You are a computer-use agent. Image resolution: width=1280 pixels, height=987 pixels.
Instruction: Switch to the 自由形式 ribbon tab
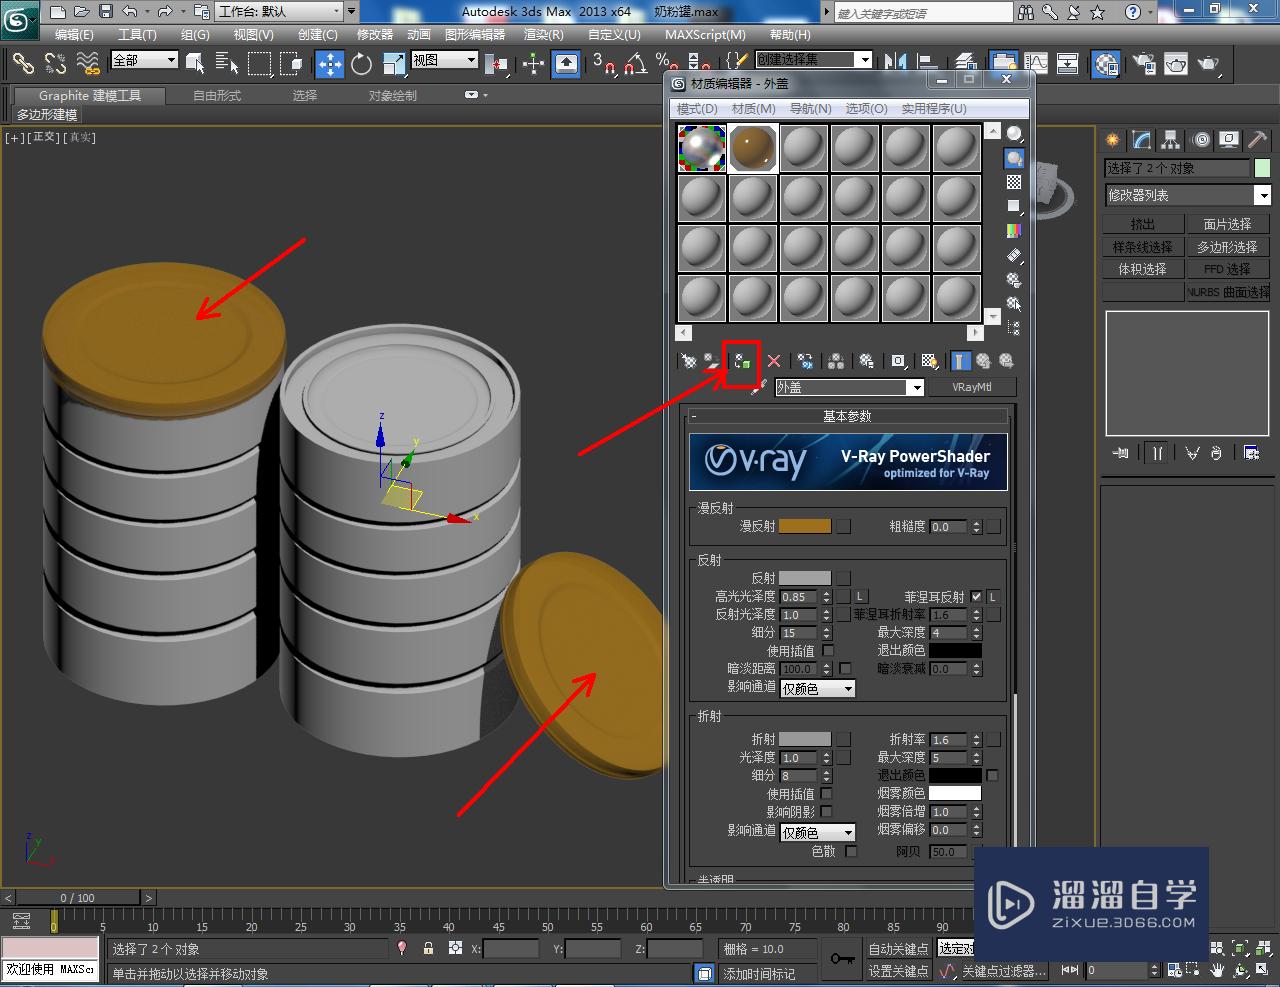coord(217,95)
